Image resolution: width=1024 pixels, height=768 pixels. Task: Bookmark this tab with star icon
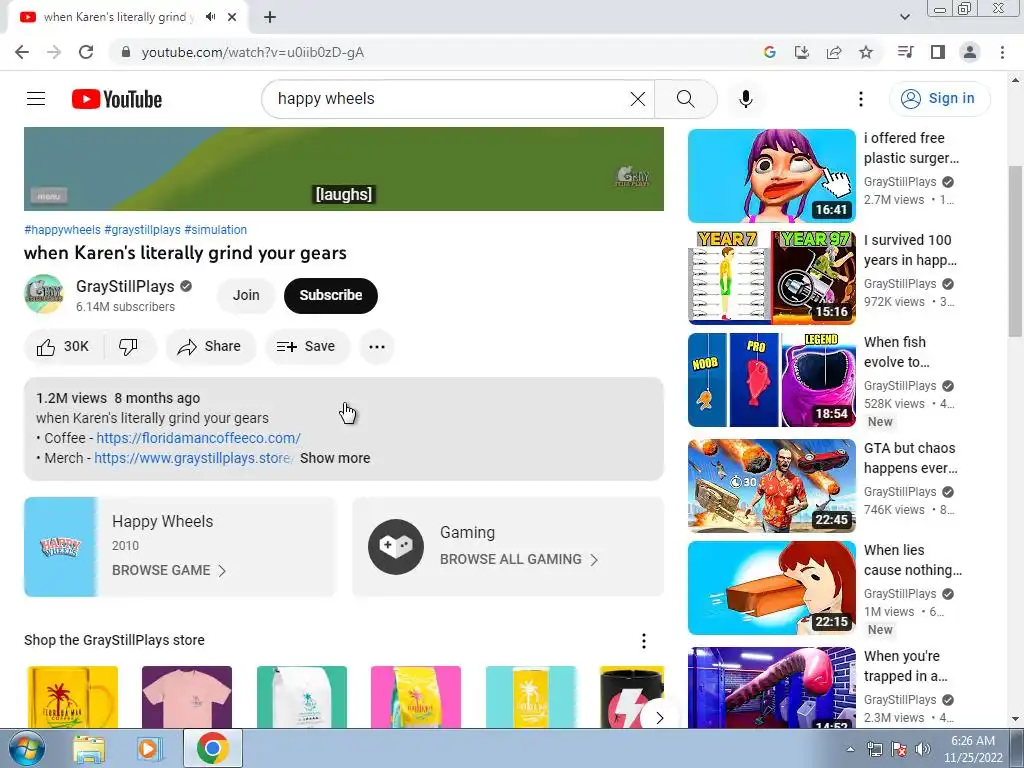pyautogui.click(x=866, y=52)
